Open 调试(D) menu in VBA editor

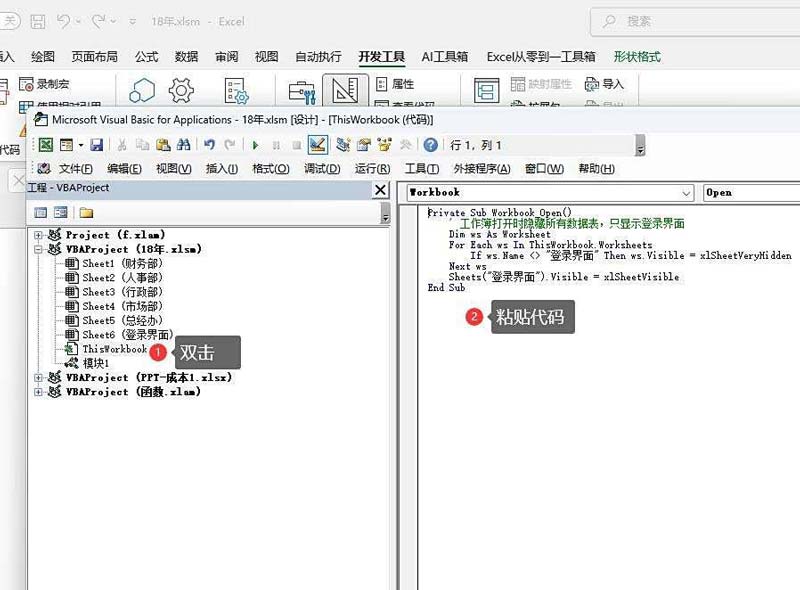322,168
